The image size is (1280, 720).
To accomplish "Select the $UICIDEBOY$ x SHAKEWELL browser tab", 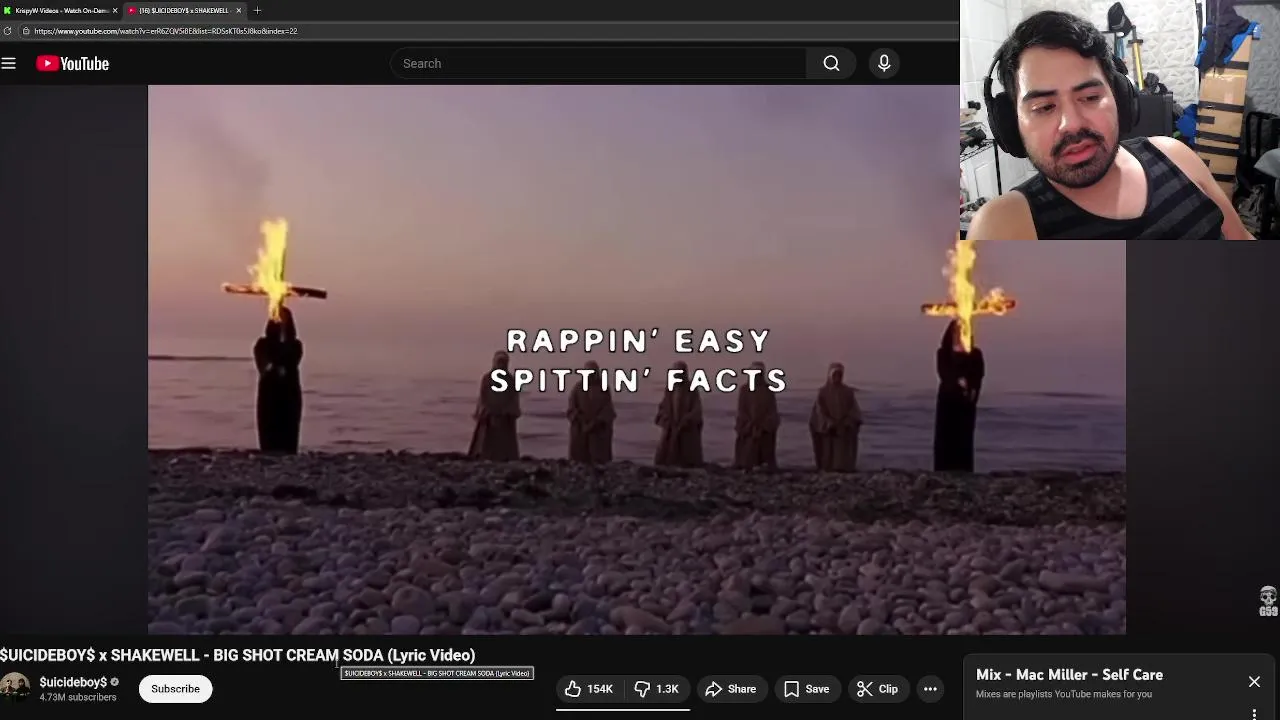I will click(x=184, y=10).
